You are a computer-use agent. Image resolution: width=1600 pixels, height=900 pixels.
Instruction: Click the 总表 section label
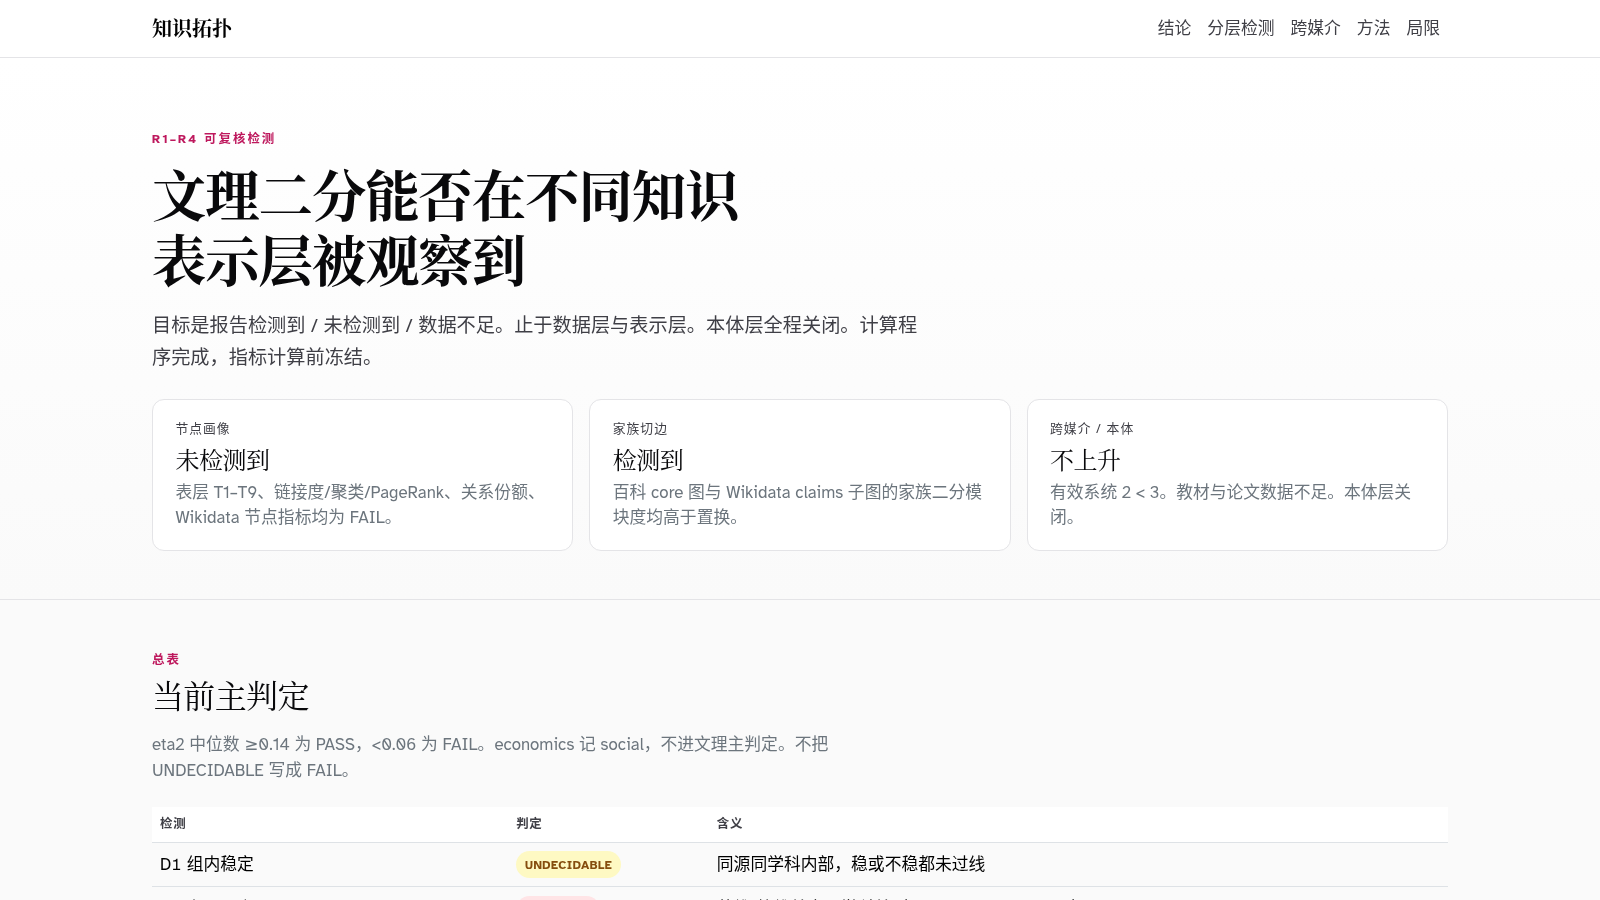[166, 659]
